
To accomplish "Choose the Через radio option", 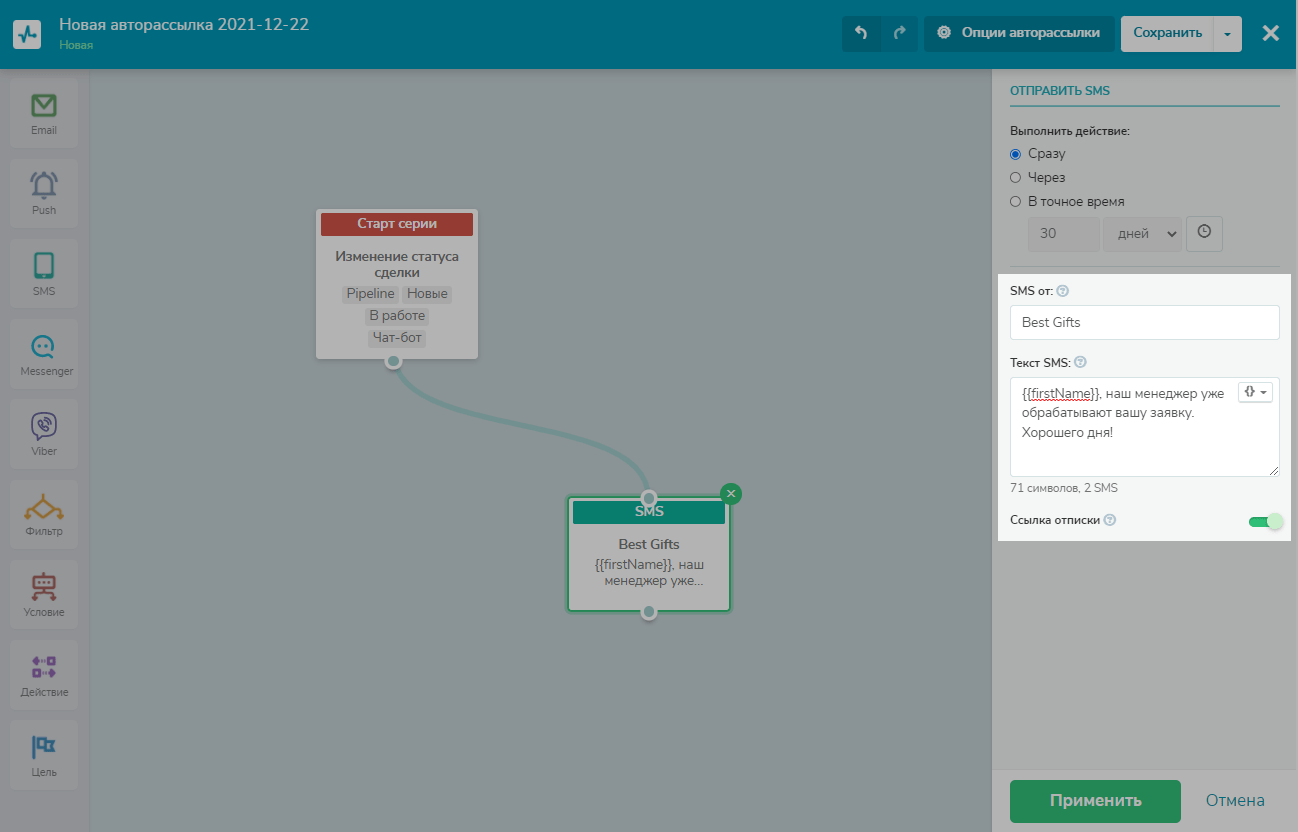I will [1016, 178].
